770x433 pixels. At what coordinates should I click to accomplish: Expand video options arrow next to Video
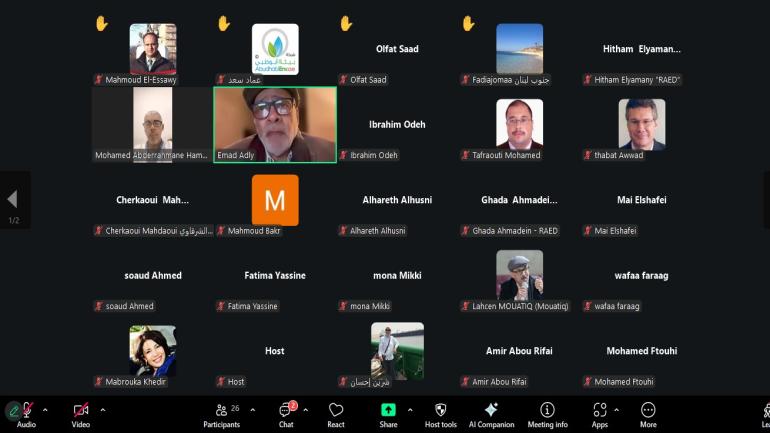pyautogui.click(x=102, y=409)
